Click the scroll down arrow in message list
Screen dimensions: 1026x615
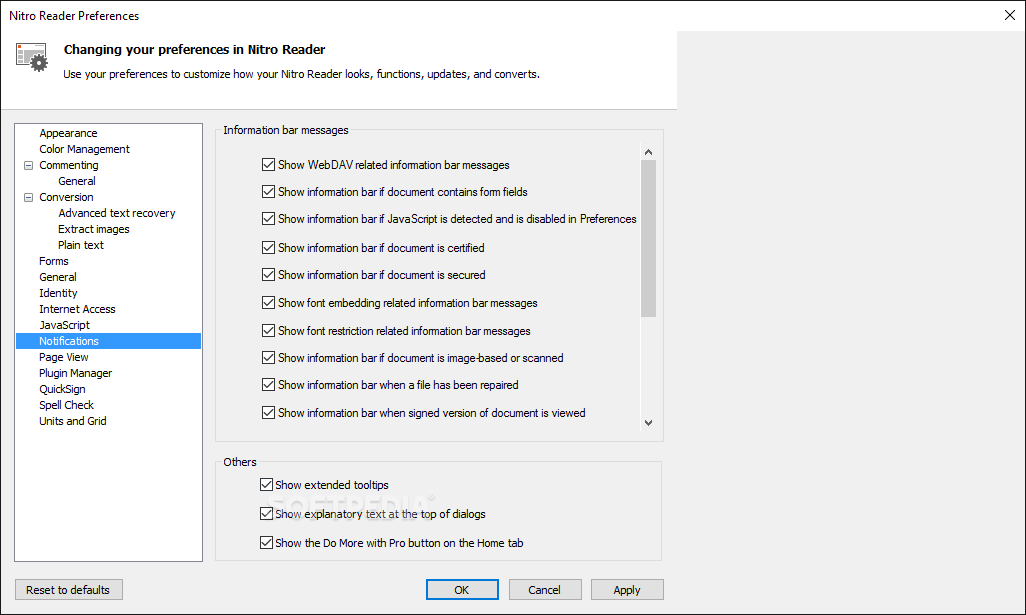648,423
